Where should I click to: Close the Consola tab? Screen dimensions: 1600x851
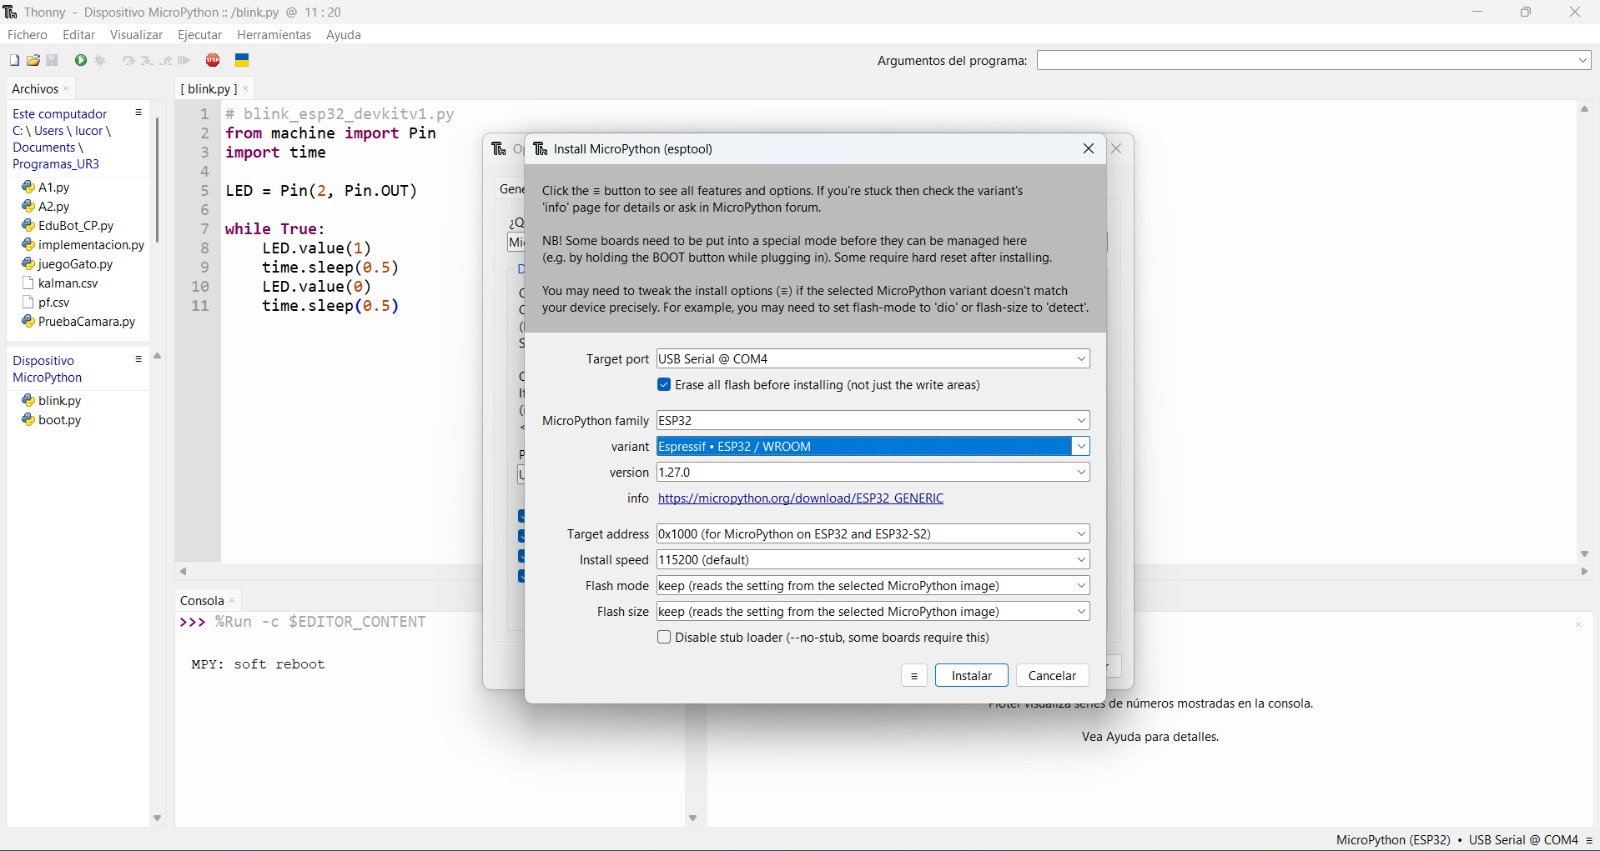pos(232,601)
